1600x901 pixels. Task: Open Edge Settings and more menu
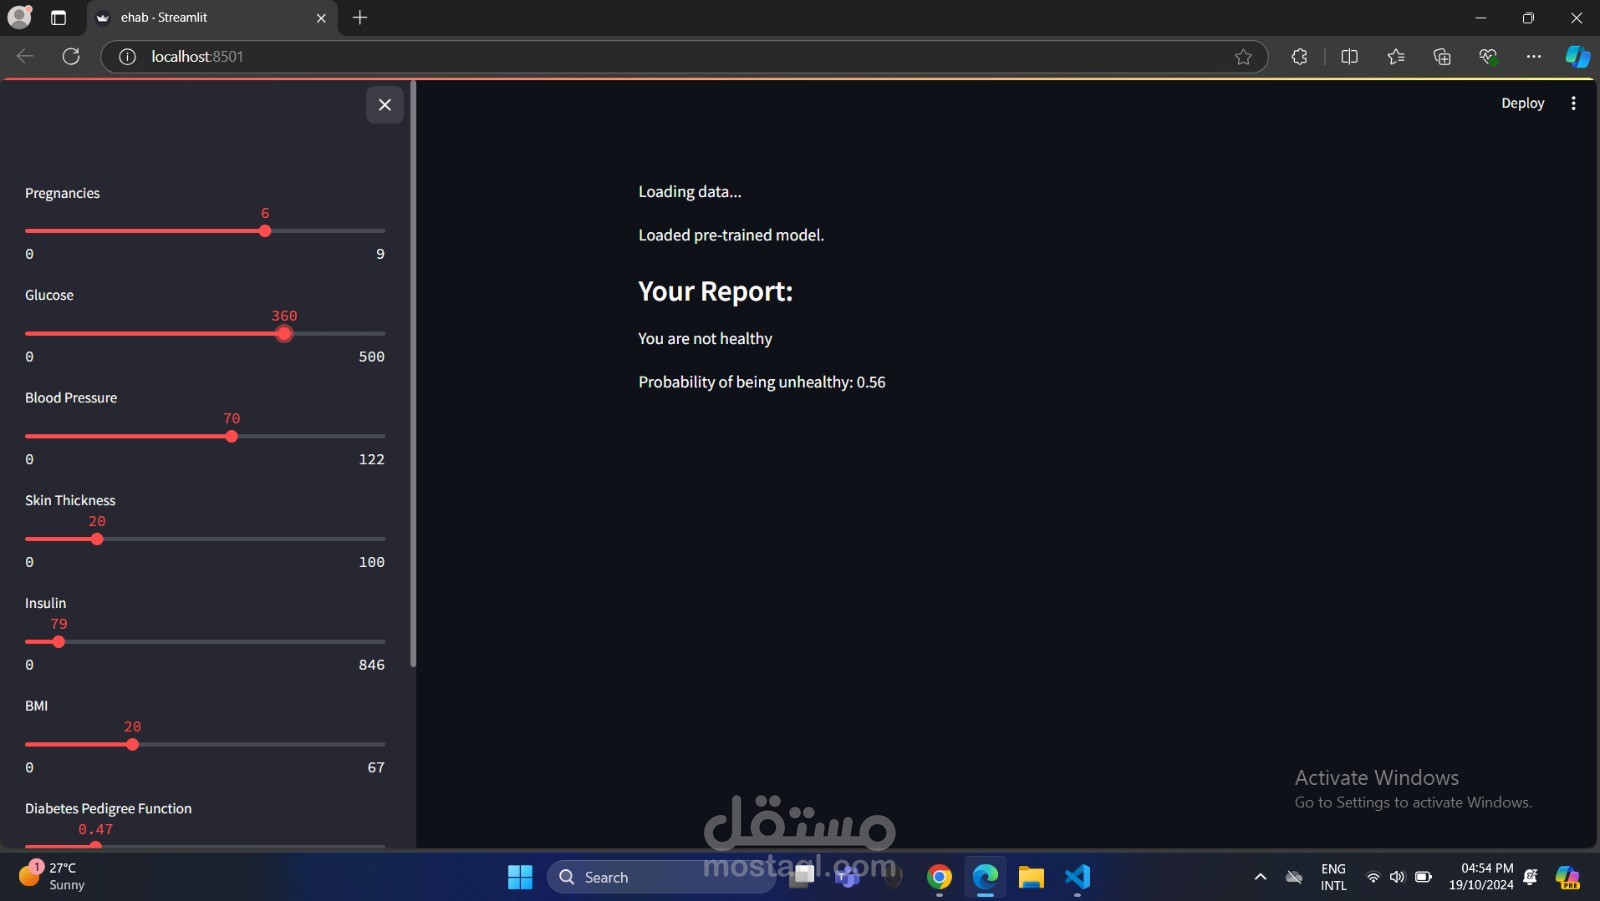[1534, 57]
